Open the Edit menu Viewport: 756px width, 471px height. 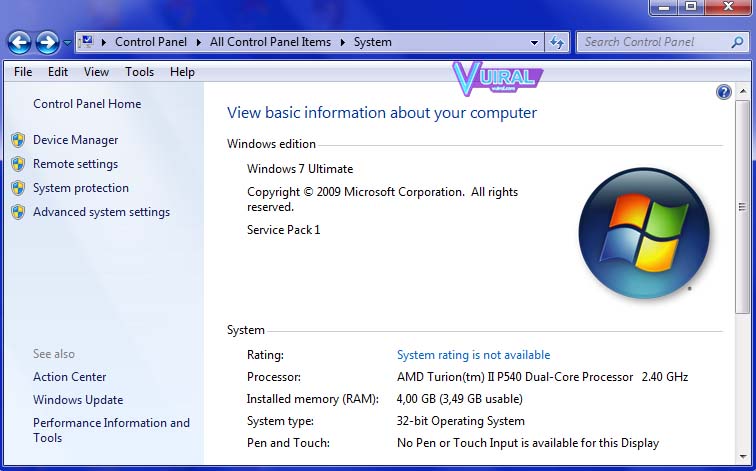pos(57,72)
